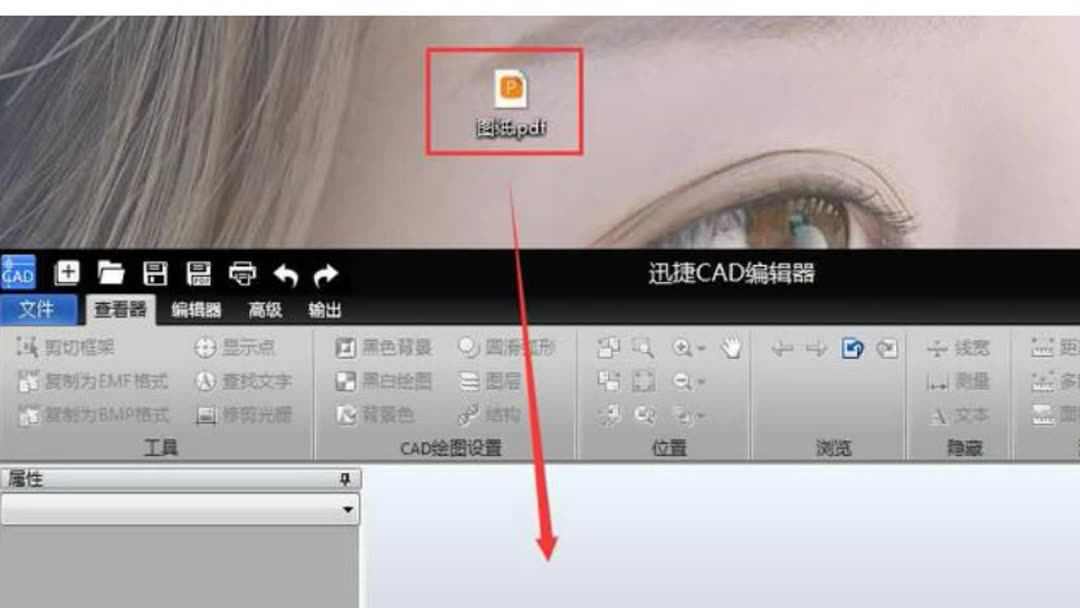Click the Save icon on the toolbar
Viewport: 1080px width, 608px height.
tap(156, 275)
